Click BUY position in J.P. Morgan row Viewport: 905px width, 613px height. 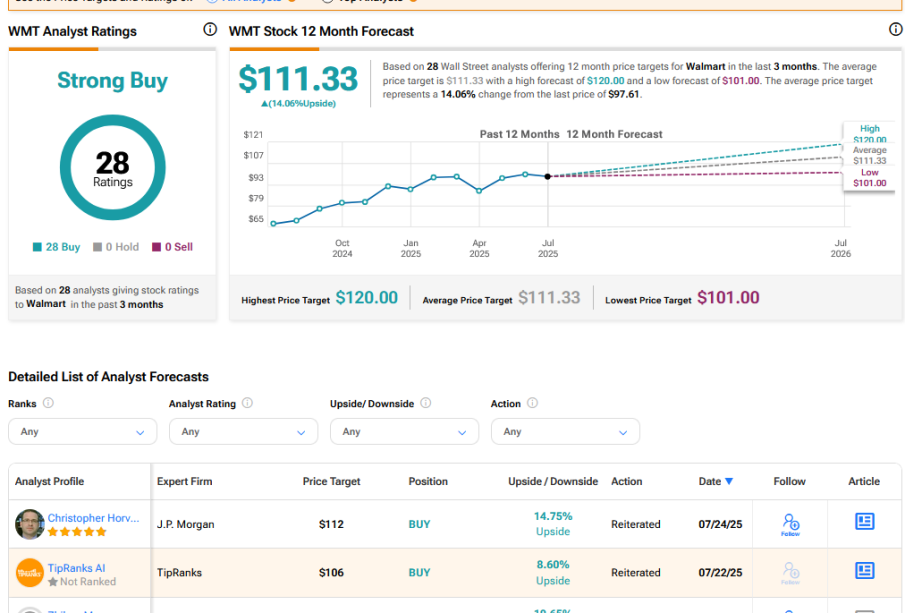[420, 524]
